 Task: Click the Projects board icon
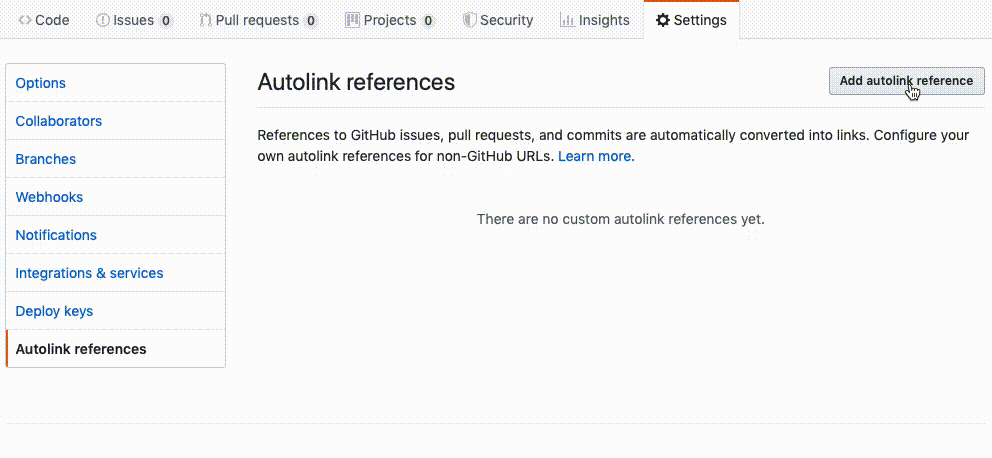(352, 20)
